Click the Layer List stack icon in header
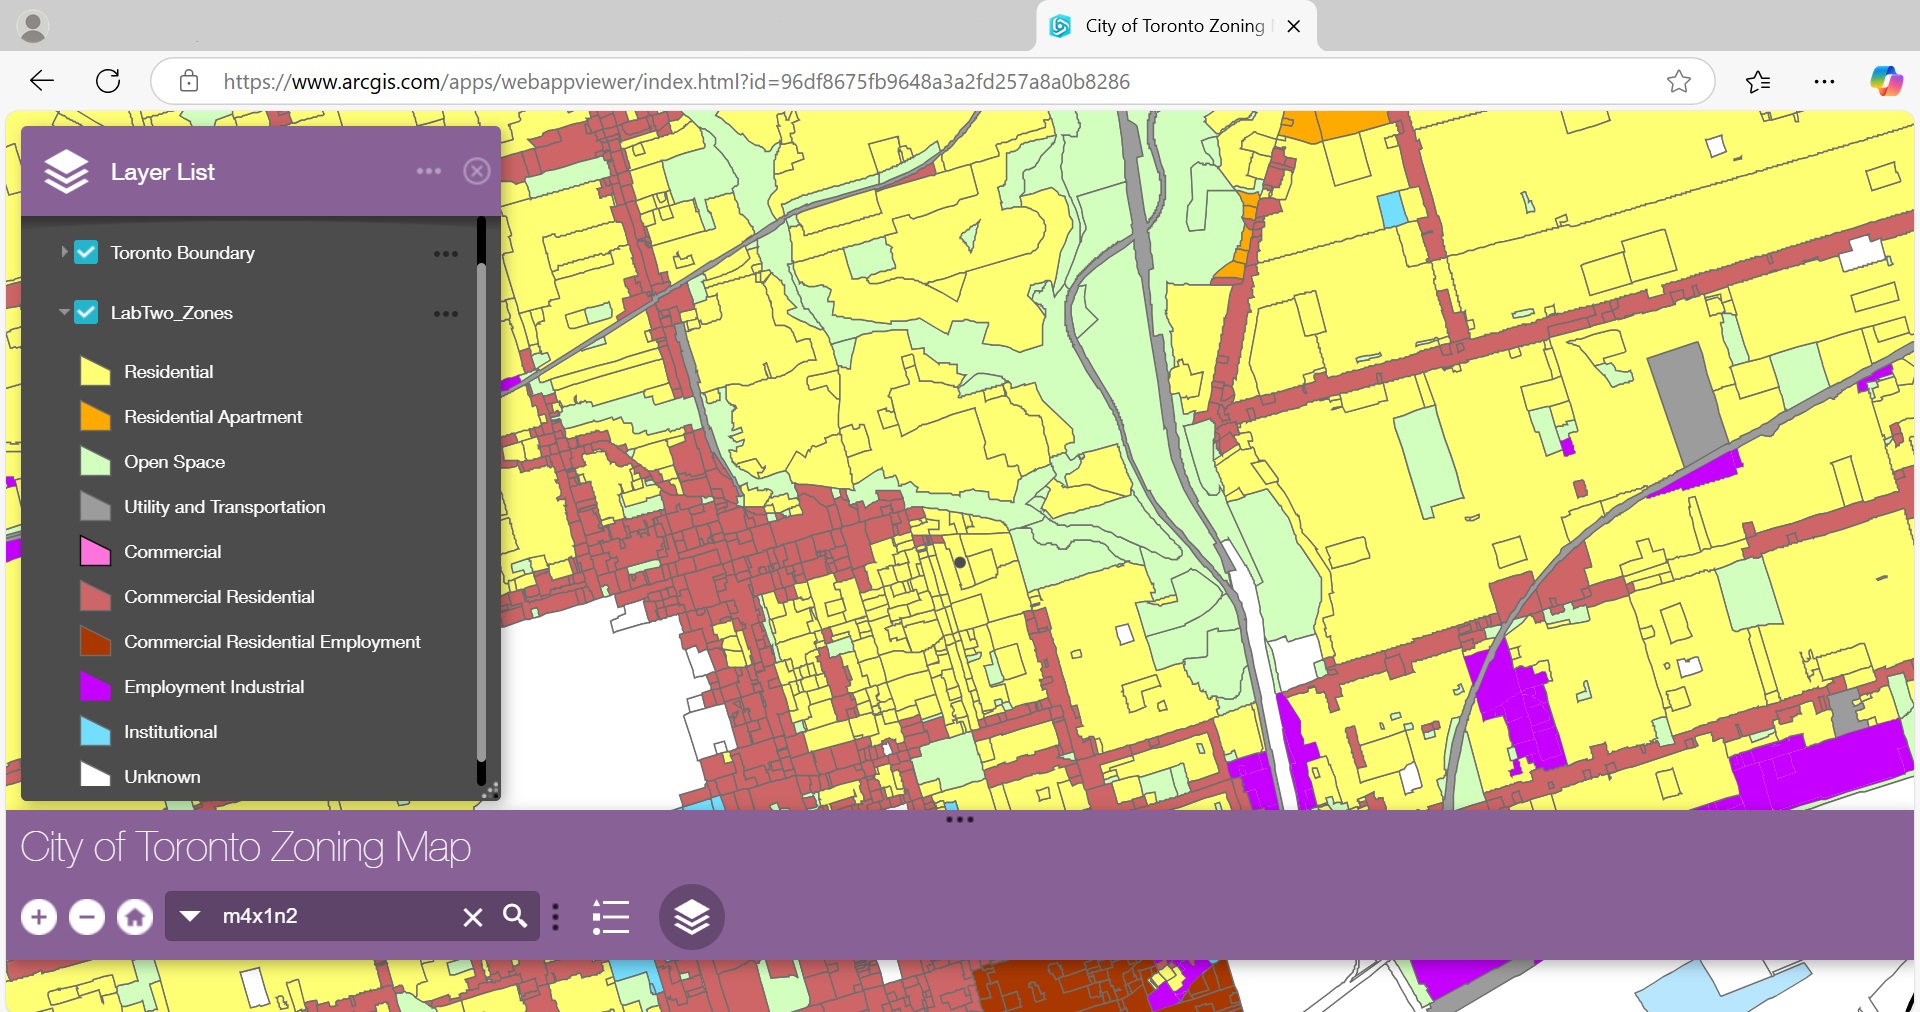1920x1012 pixels. [x=67, y=171]
